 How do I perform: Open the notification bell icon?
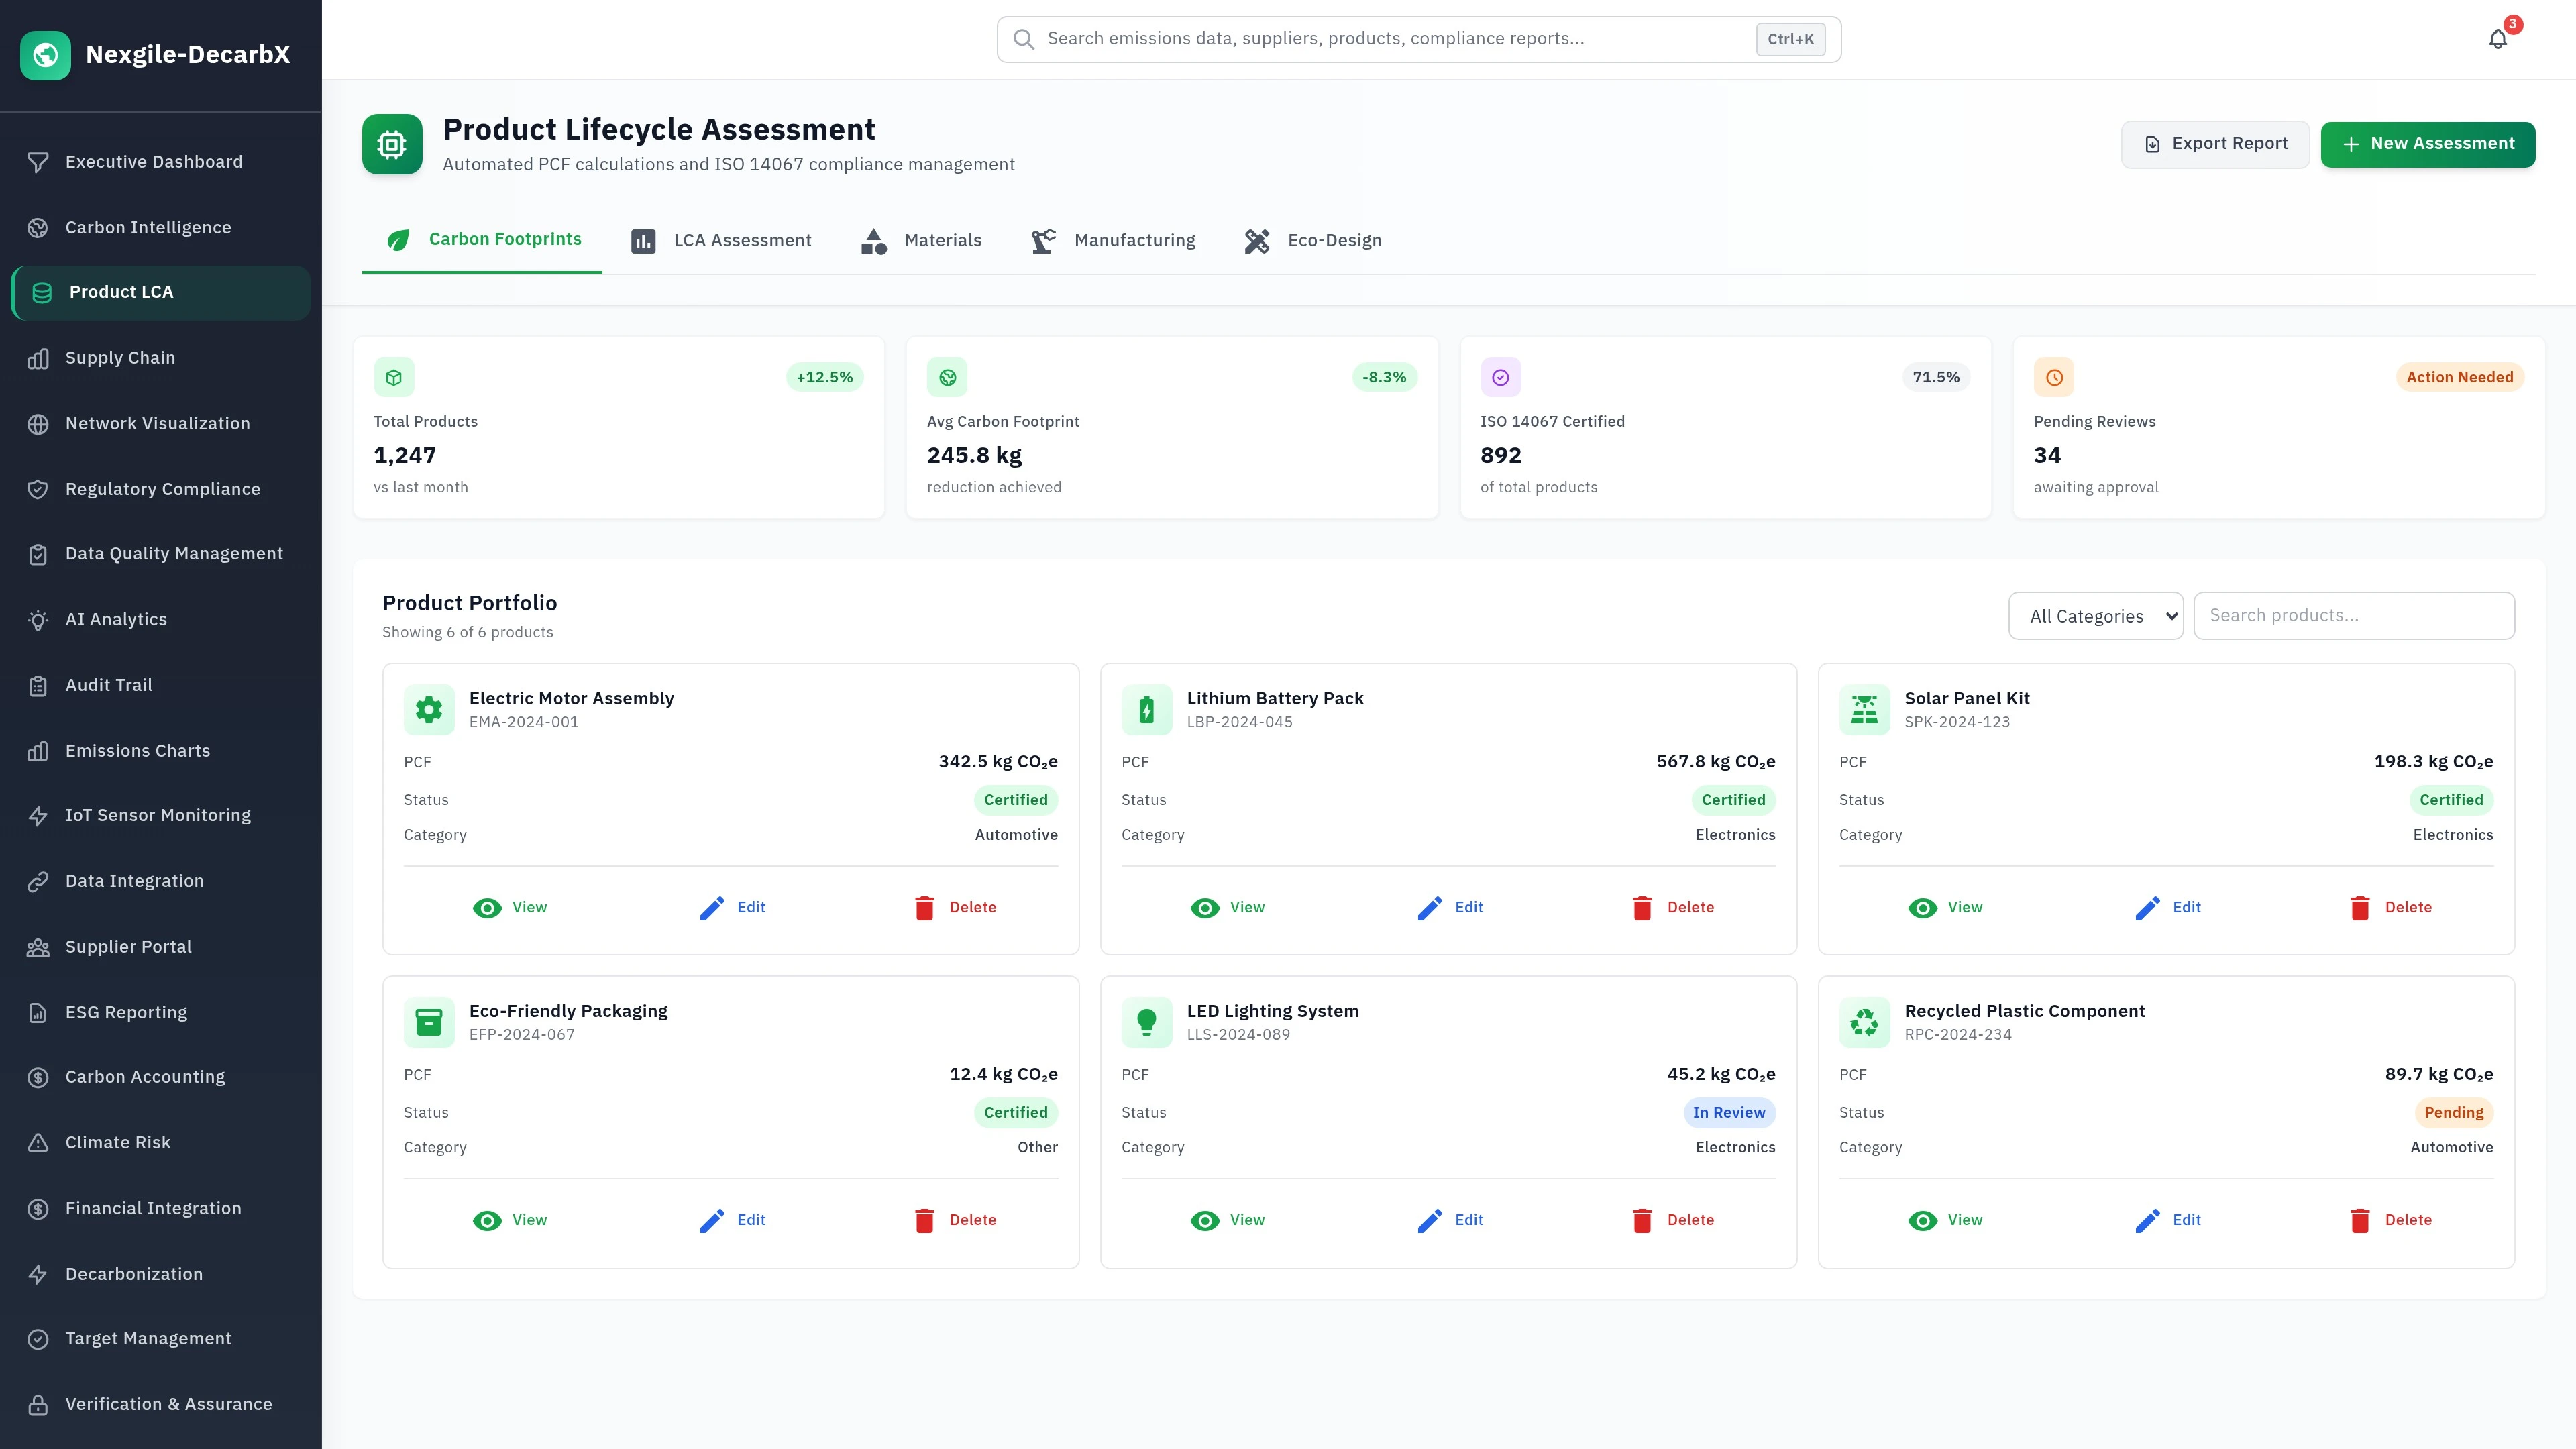[x=2497, y=38]
